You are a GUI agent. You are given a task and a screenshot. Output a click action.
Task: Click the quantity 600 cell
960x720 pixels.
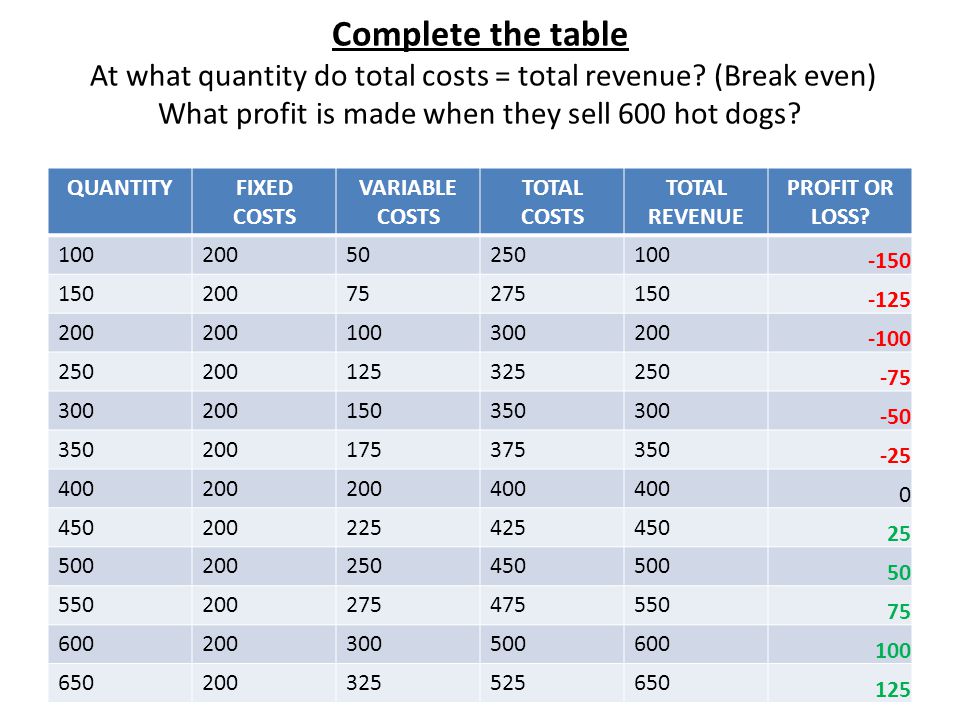coord(120,644)
